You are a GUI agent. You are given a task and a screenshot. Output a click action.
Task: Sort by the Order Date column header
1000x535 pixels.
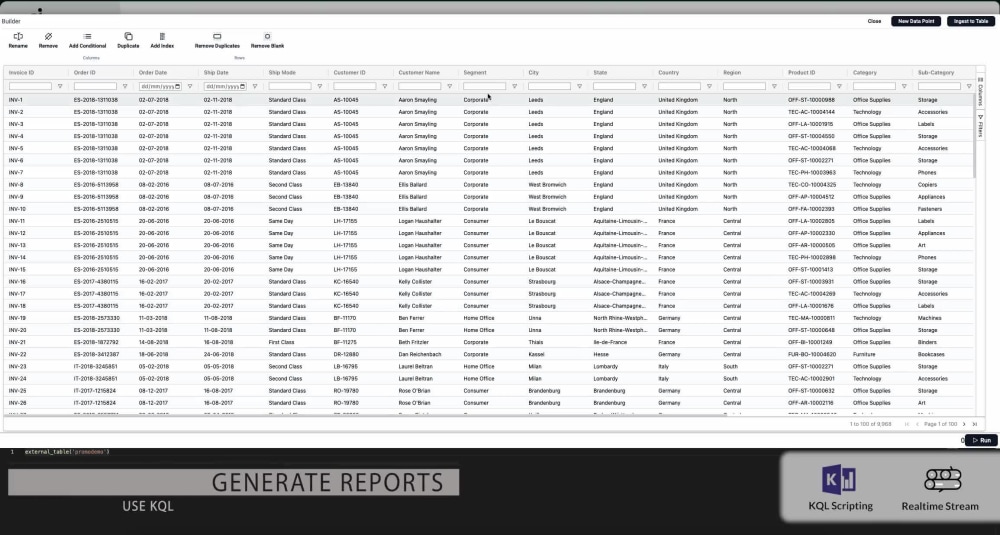(x=153, y=73)
